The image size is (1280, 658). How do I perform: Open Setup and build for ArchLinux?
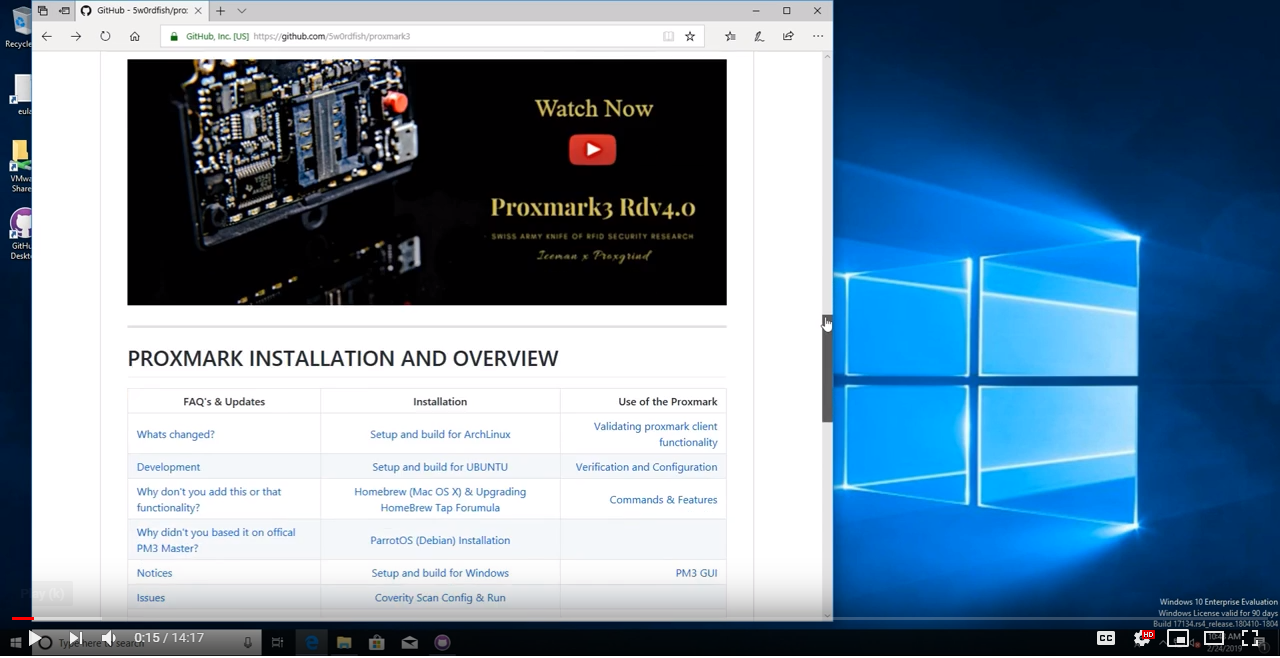point(440,434)
